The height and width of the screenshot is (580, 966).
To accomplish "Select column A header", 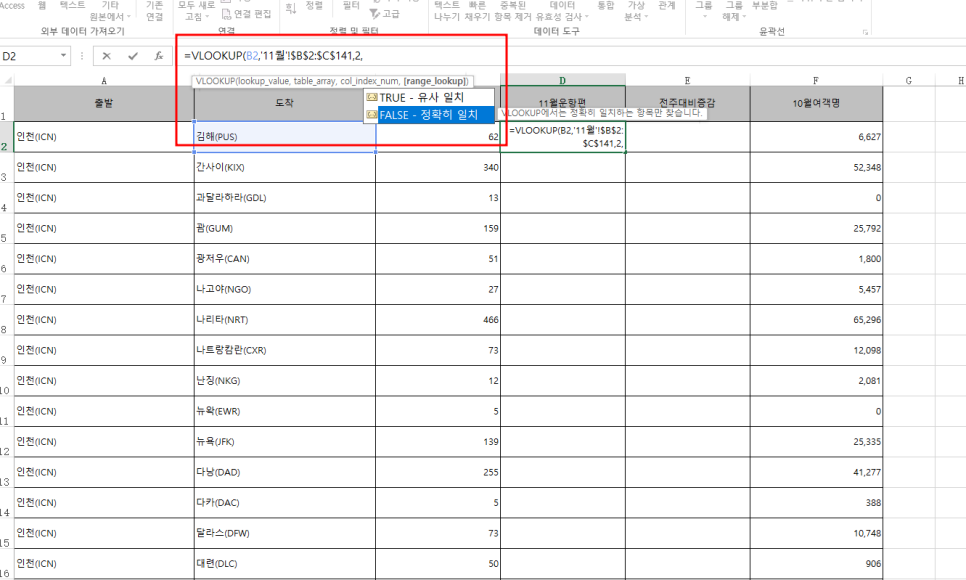I will click(104, 80).
